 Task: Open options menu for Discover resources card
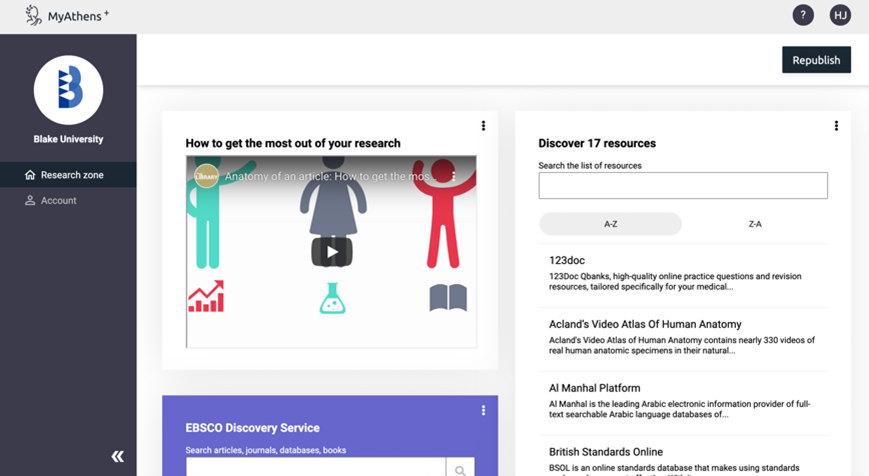pos(836,126)
